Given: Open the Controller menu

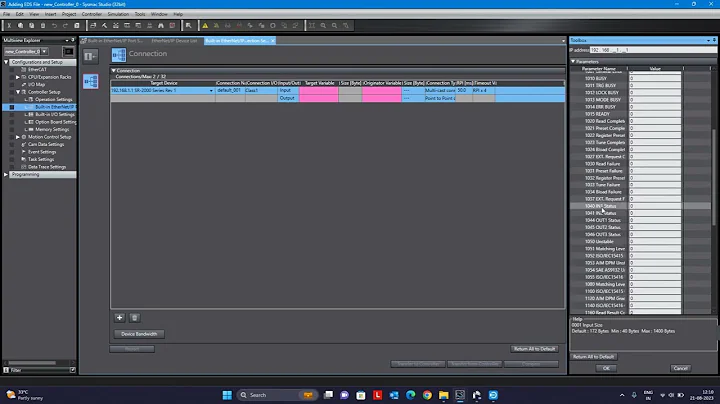Looking at the screenshot, I should [92, 14].
